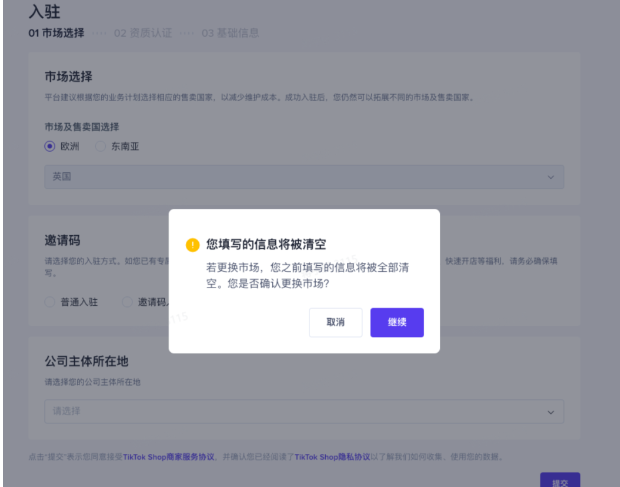
Task: Click 取消 to cancel the dialog
Action: 335,322
